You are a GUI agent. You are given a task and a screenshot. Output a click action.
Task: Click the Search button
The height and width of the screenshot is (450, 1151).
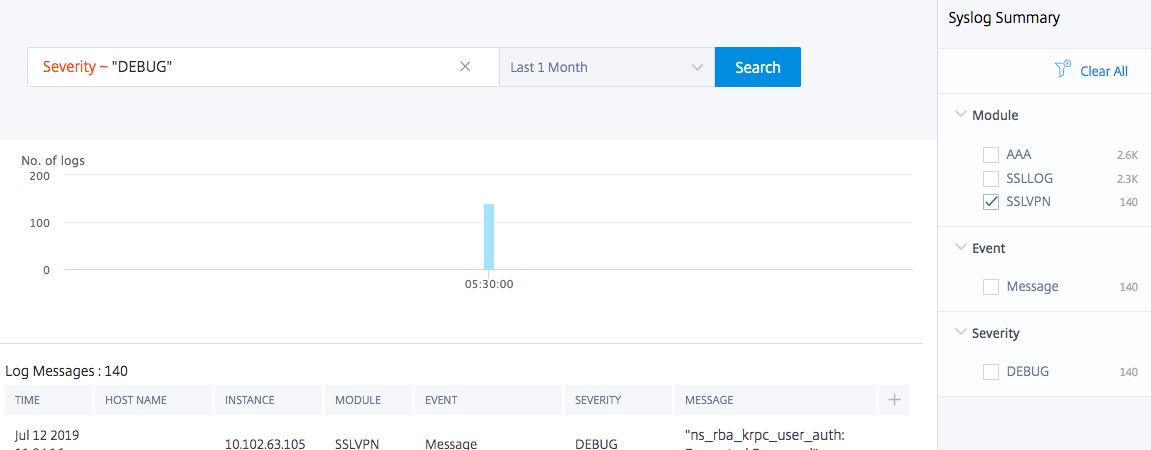[x=758, y=67]
